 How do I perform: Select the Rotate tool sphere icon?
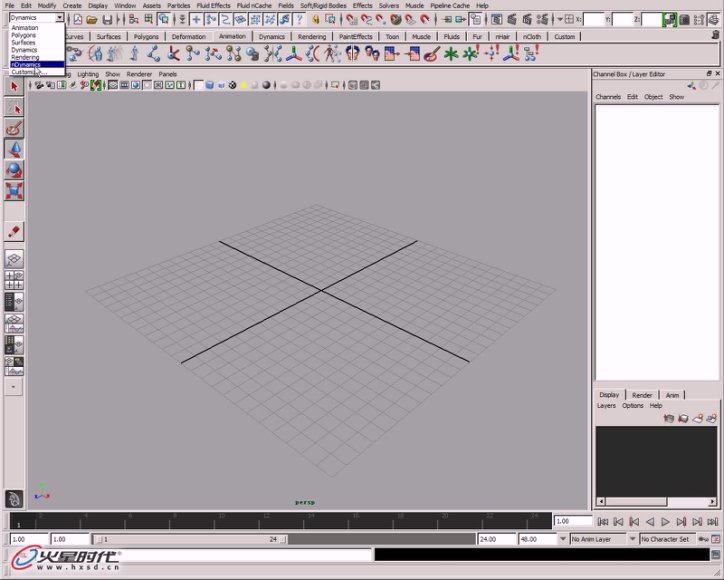[x=14, y=170]
